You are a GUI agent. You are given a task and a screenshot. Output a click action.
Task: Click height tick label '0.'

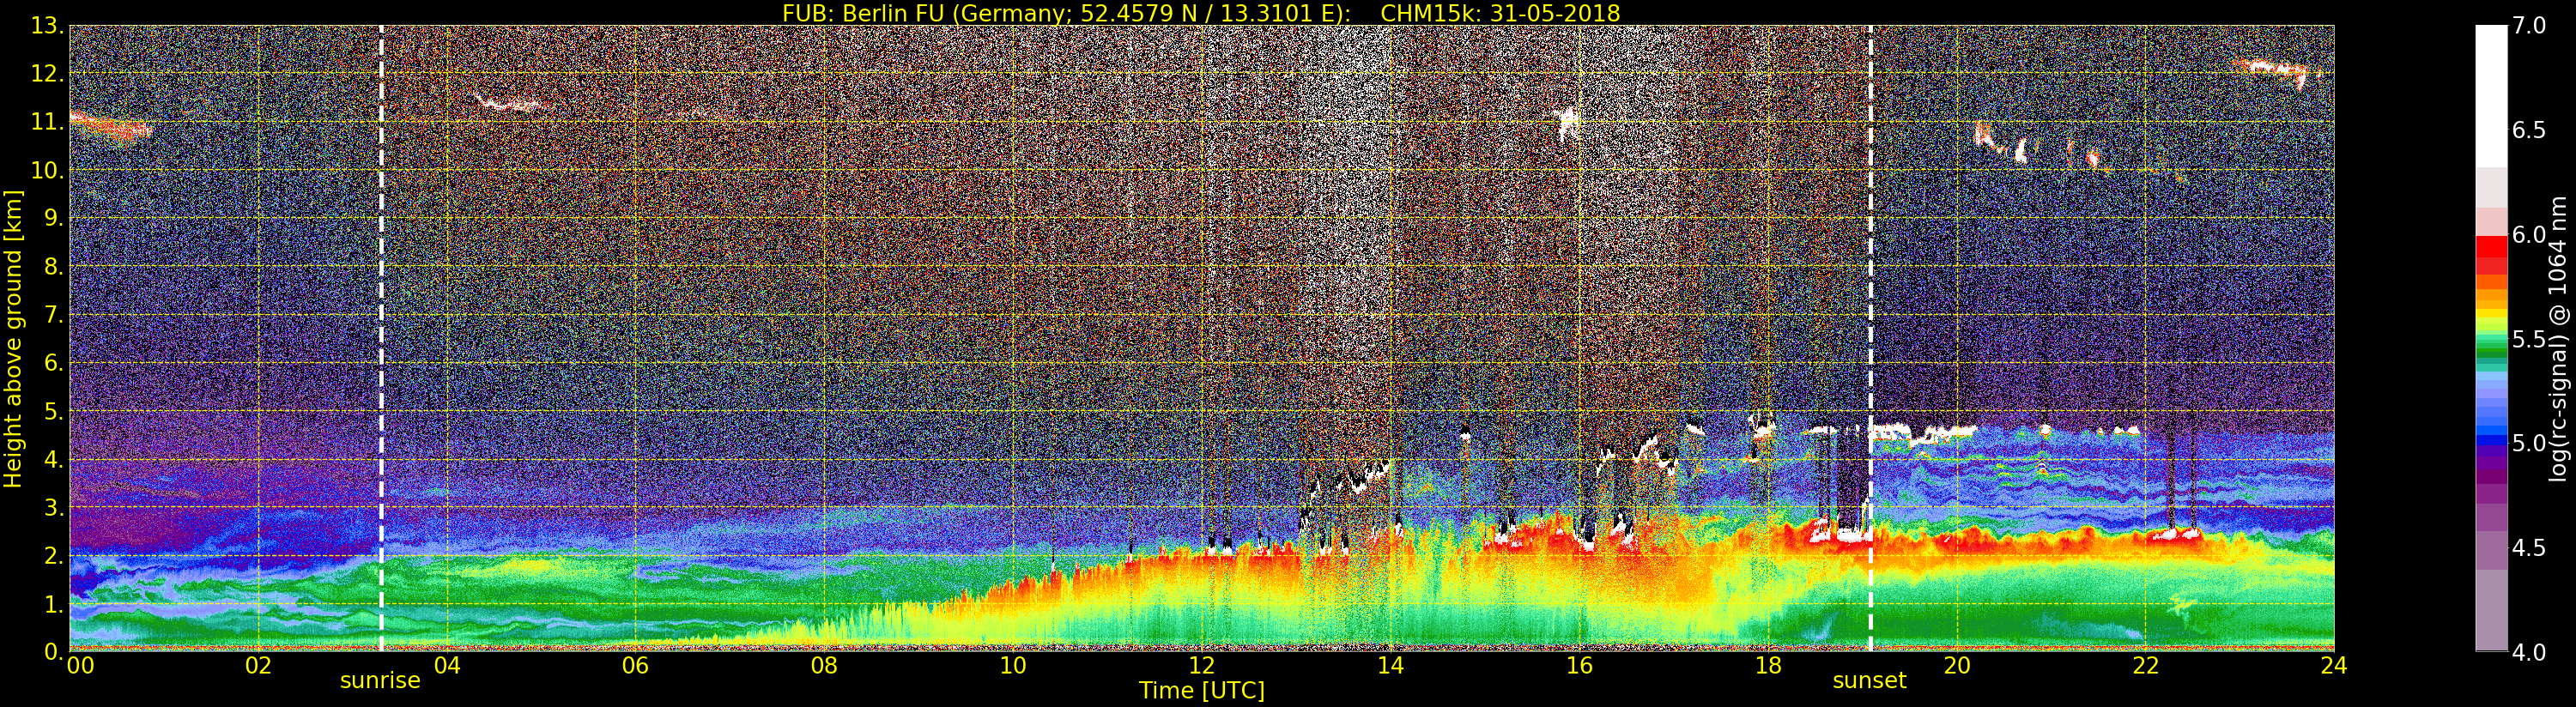53,651
